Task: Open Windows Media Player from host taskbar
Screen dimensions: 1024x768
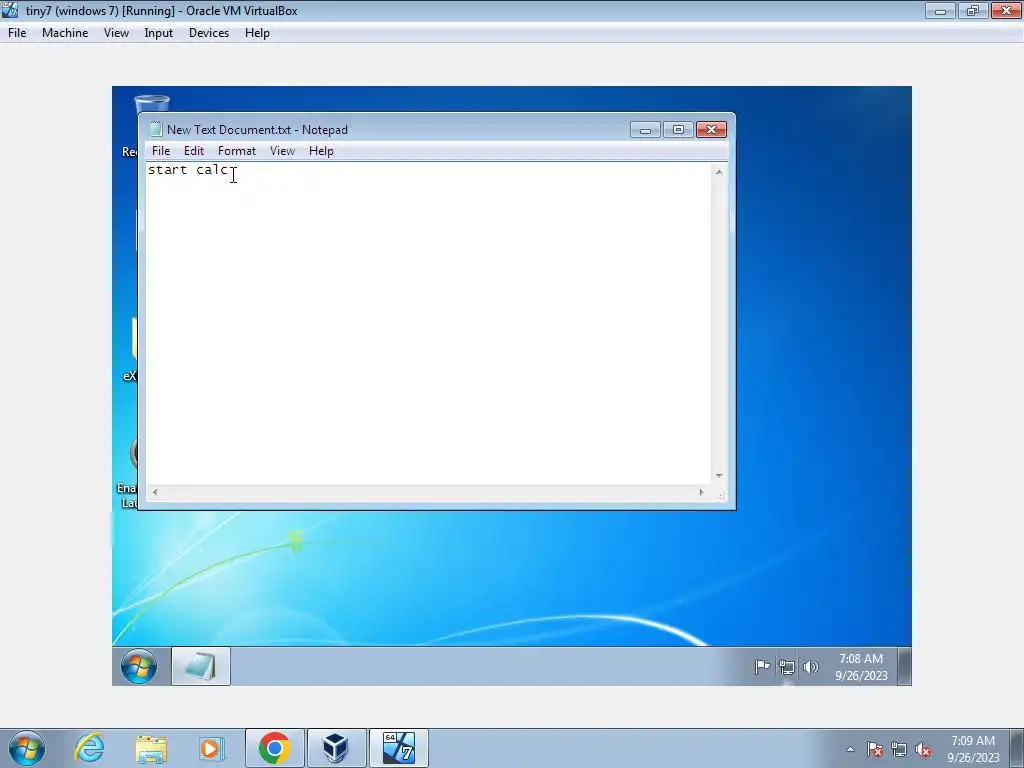Action: [x=211, y=748]
